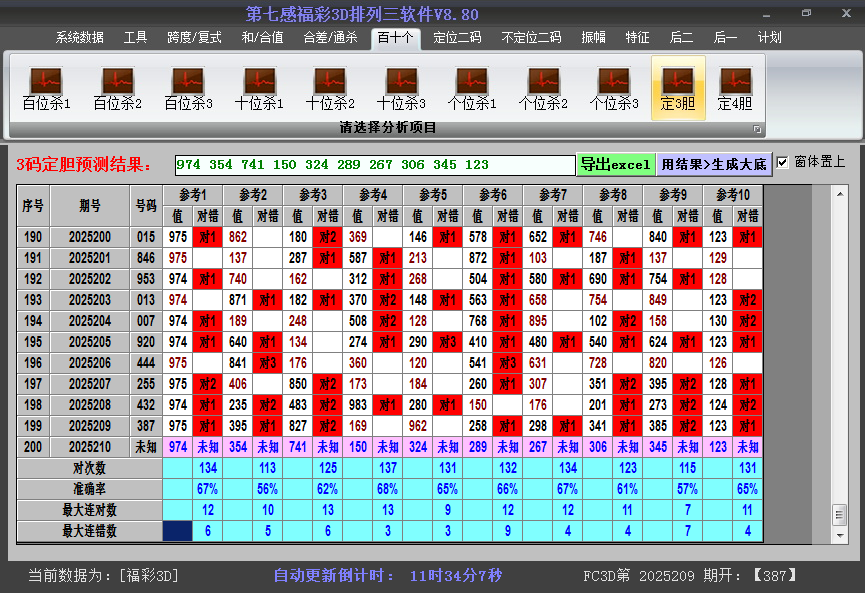
Task: Click the table scrollbar up arrow
Action: coord(840,194)
